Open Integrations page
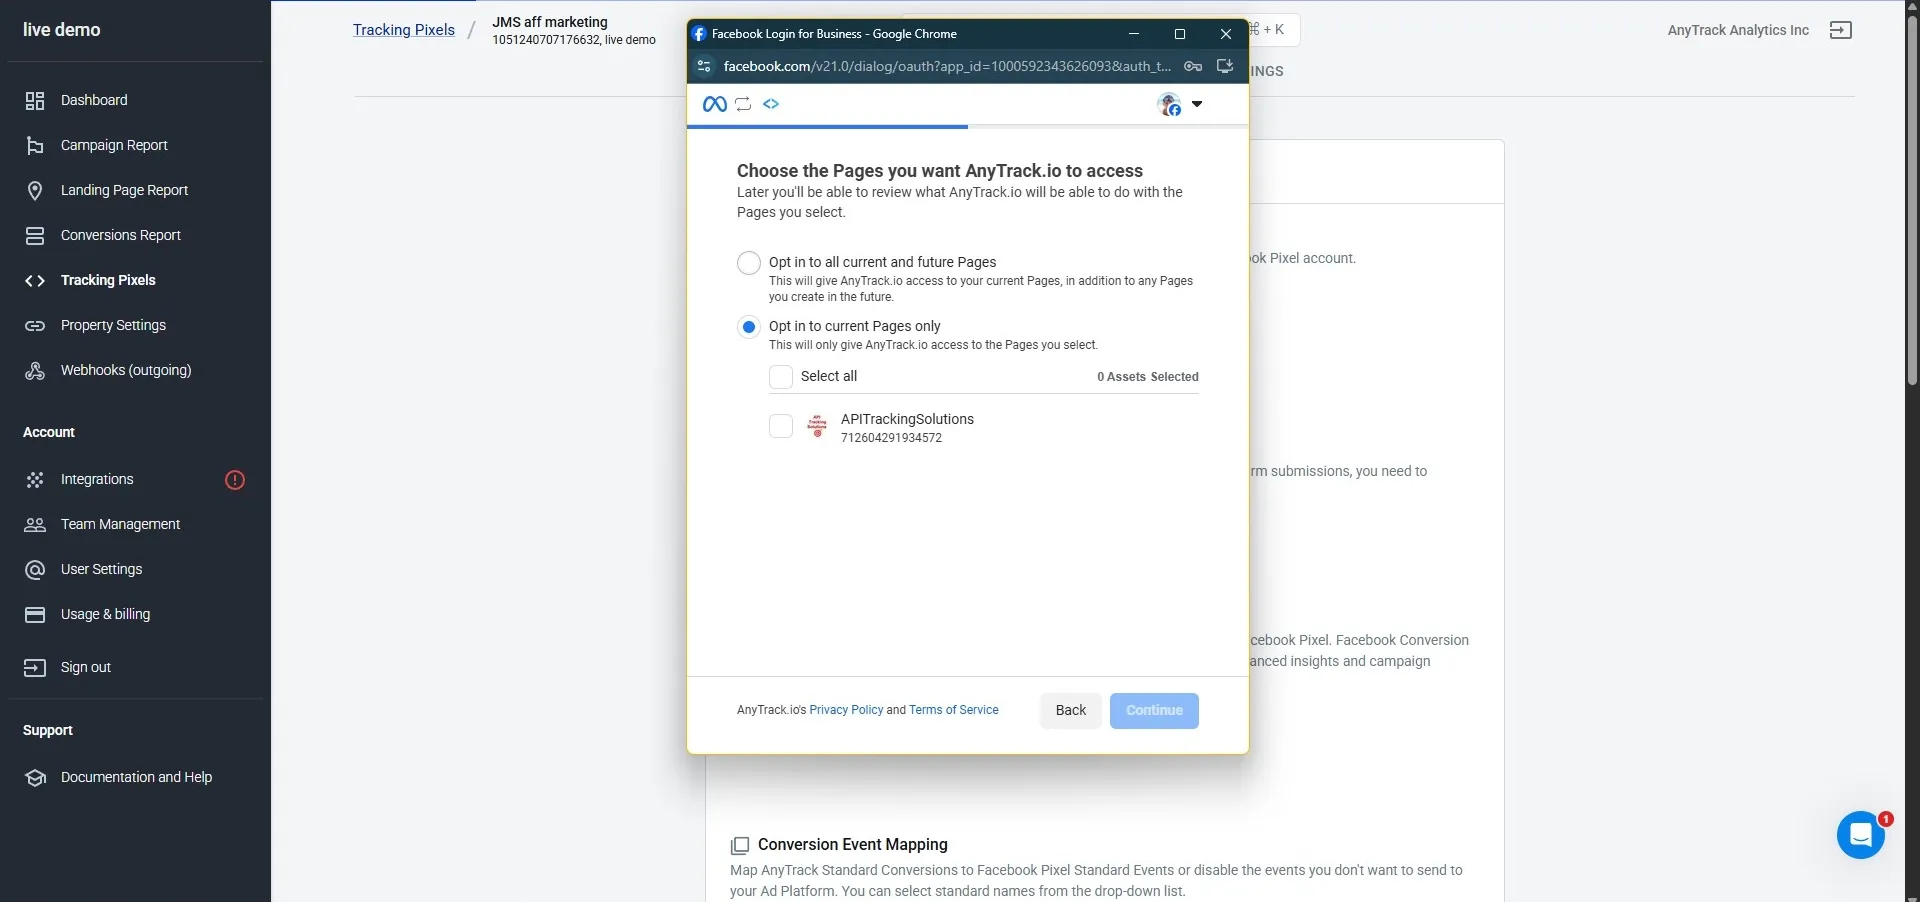 [97, 479]
